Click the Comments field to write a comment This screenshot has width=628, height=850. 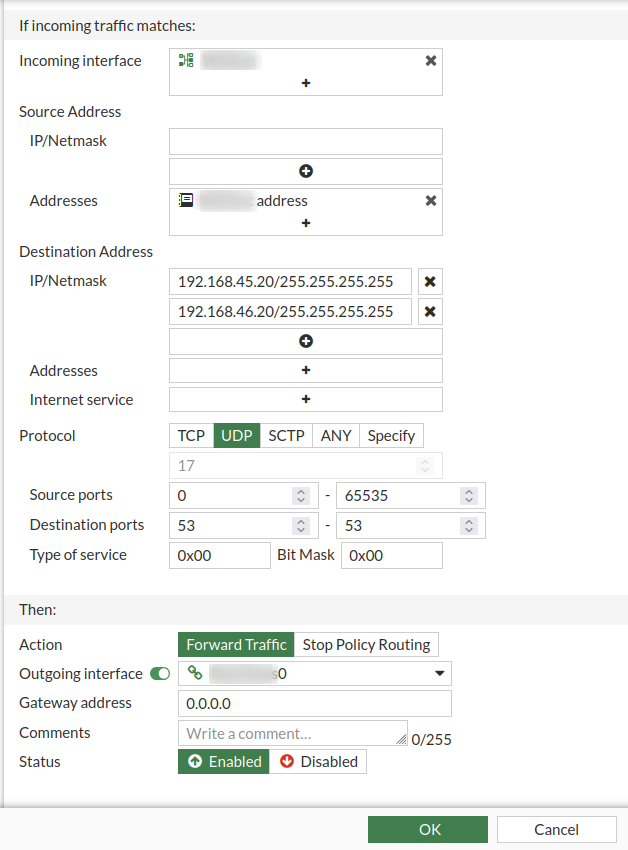[x=292, y=733]
